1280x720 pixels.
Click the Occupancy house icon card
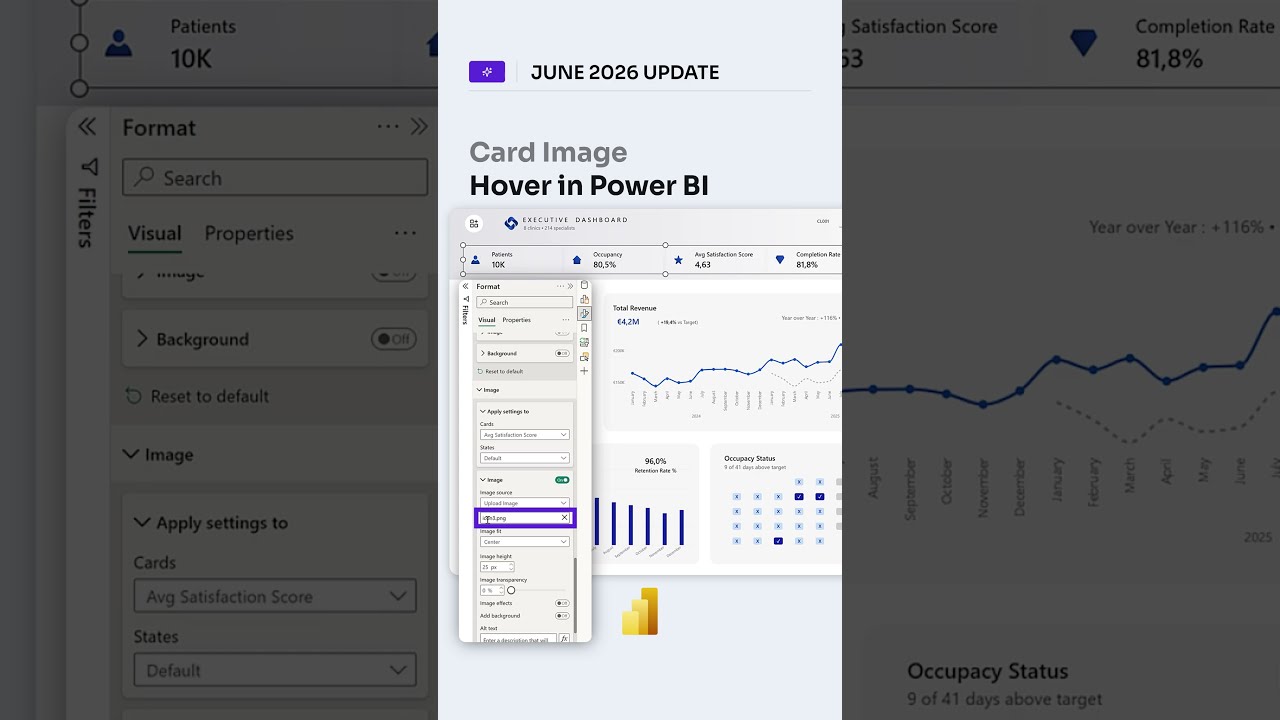pyautogui.click(x=577, y=260)
